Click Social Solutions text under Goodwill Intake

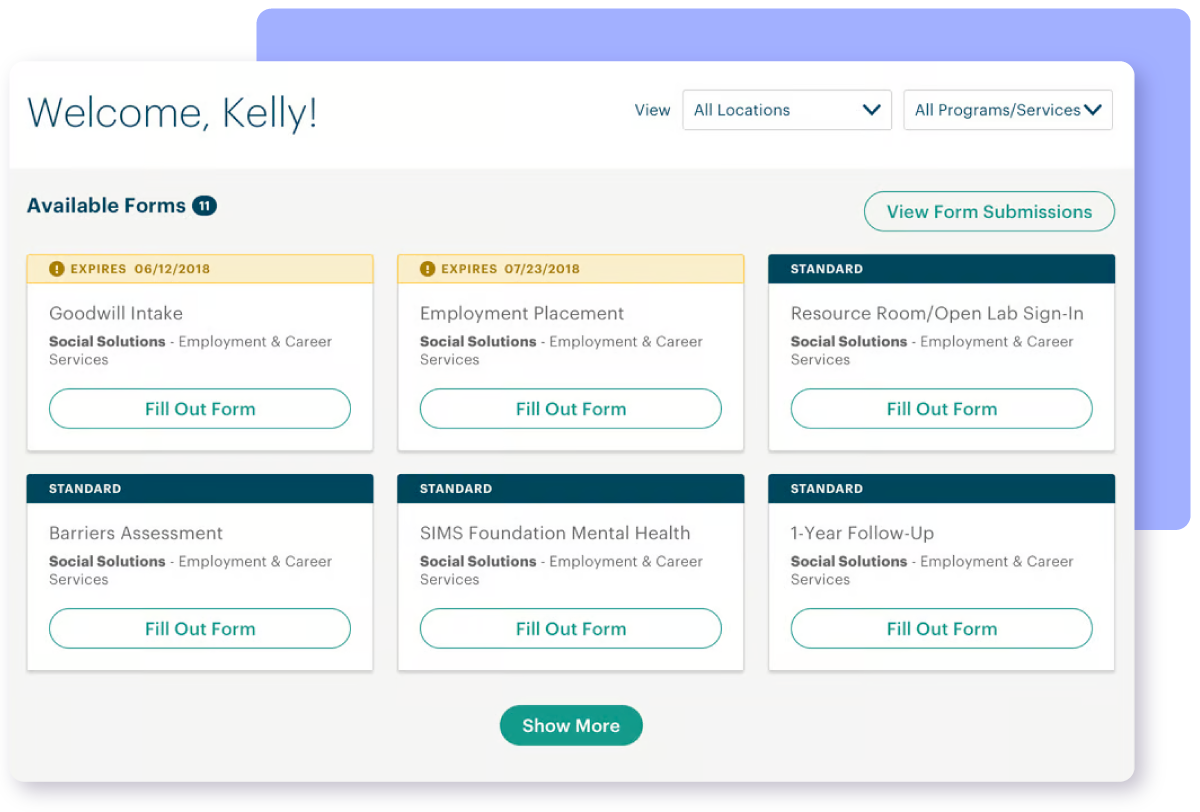pyautogui.click(x=107, y=341)
